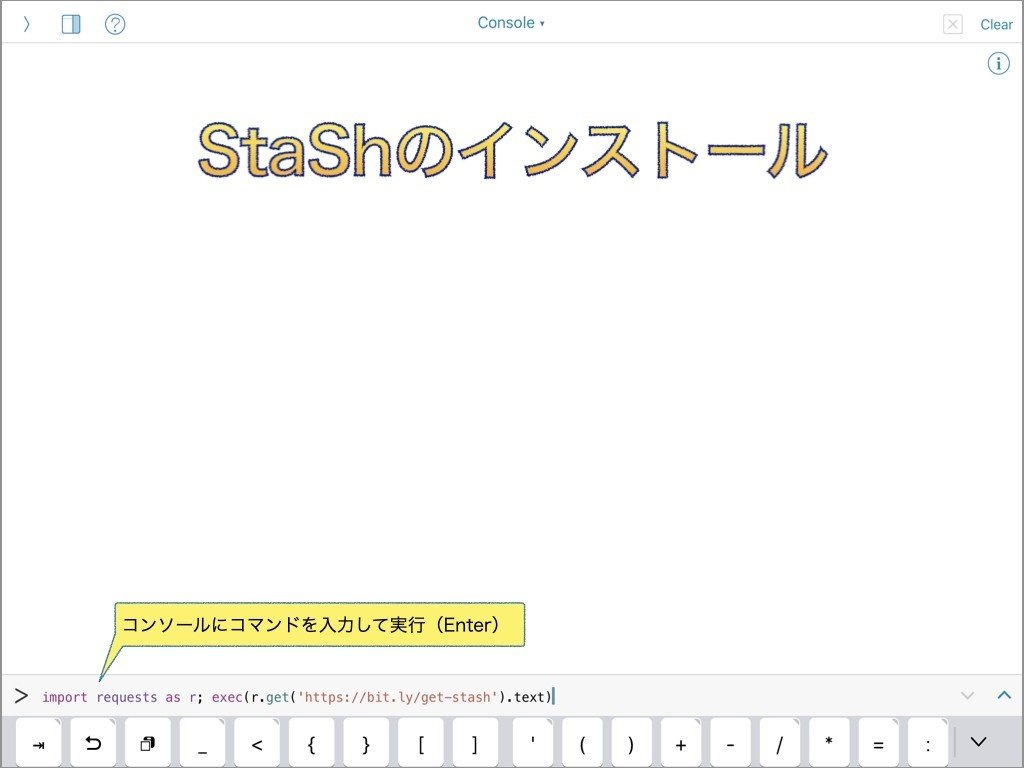Clear the console output
Screen dimensions: 1024x768
pos(996,24)
